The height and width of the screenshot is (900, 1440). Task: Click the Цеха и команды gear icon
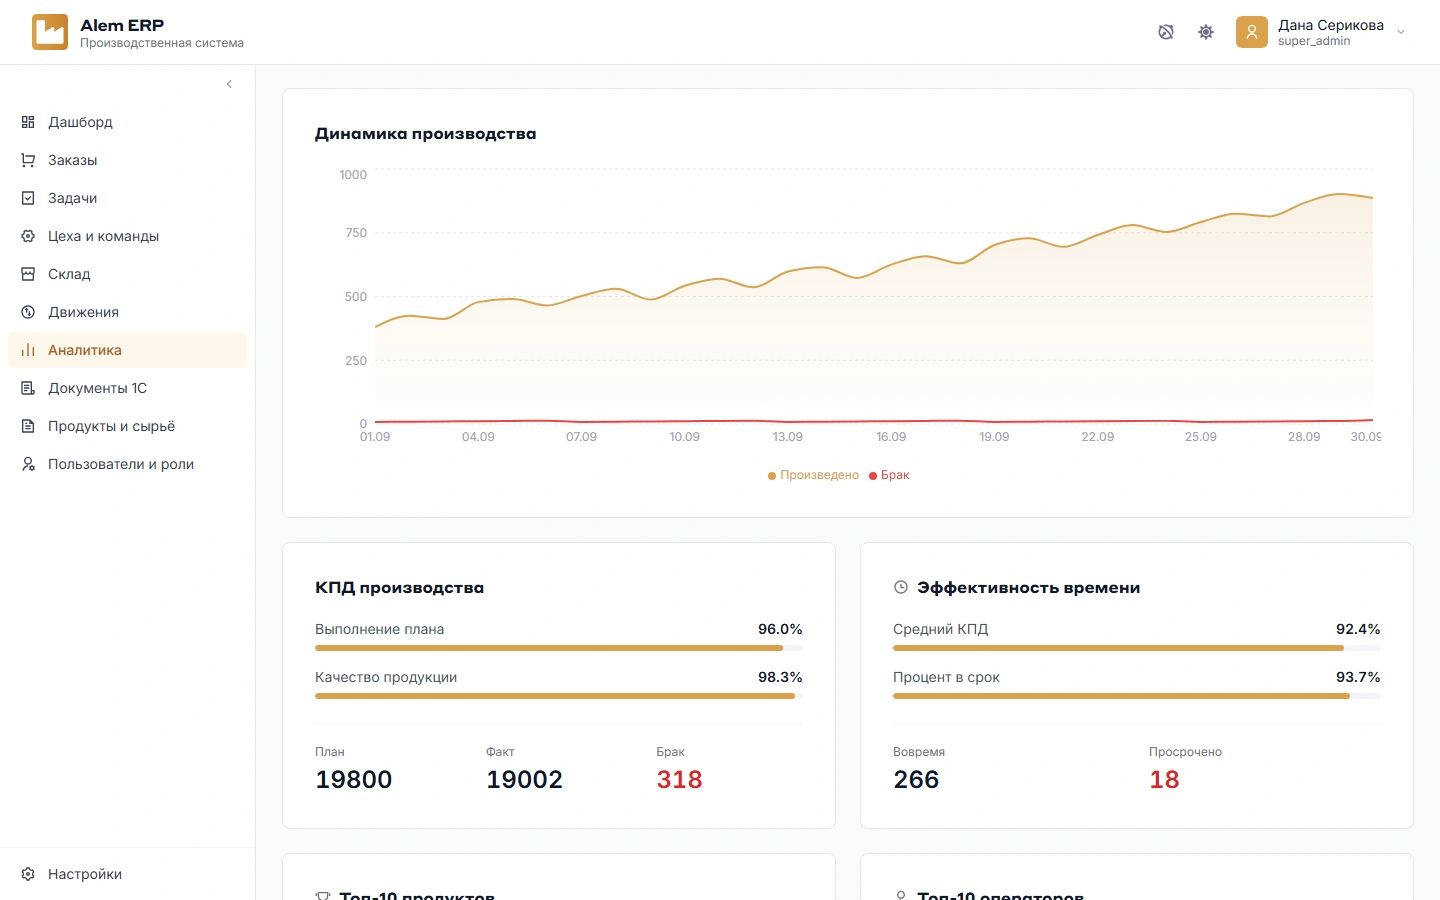pos(28,236)
